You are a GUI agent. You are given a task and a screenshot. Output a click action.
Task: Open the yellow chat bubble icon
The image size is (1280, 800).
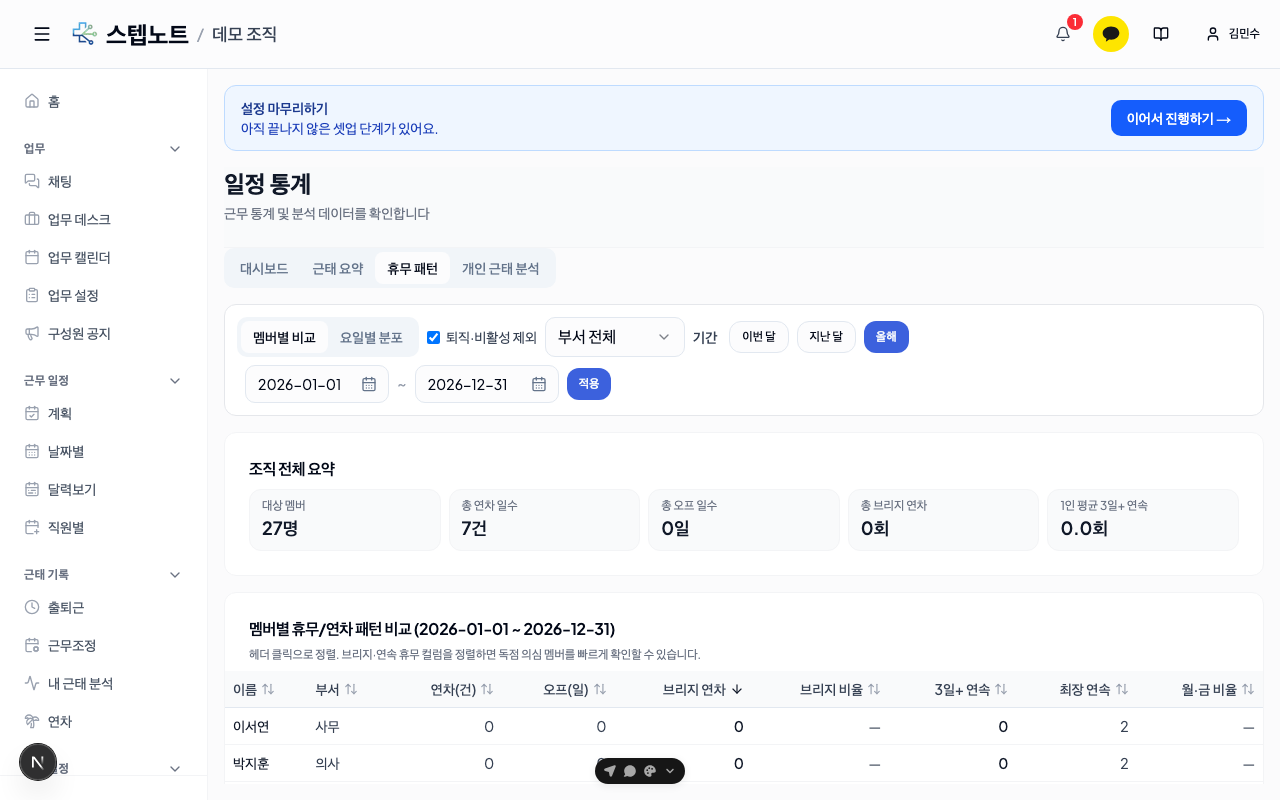(x=1111, y=34)
